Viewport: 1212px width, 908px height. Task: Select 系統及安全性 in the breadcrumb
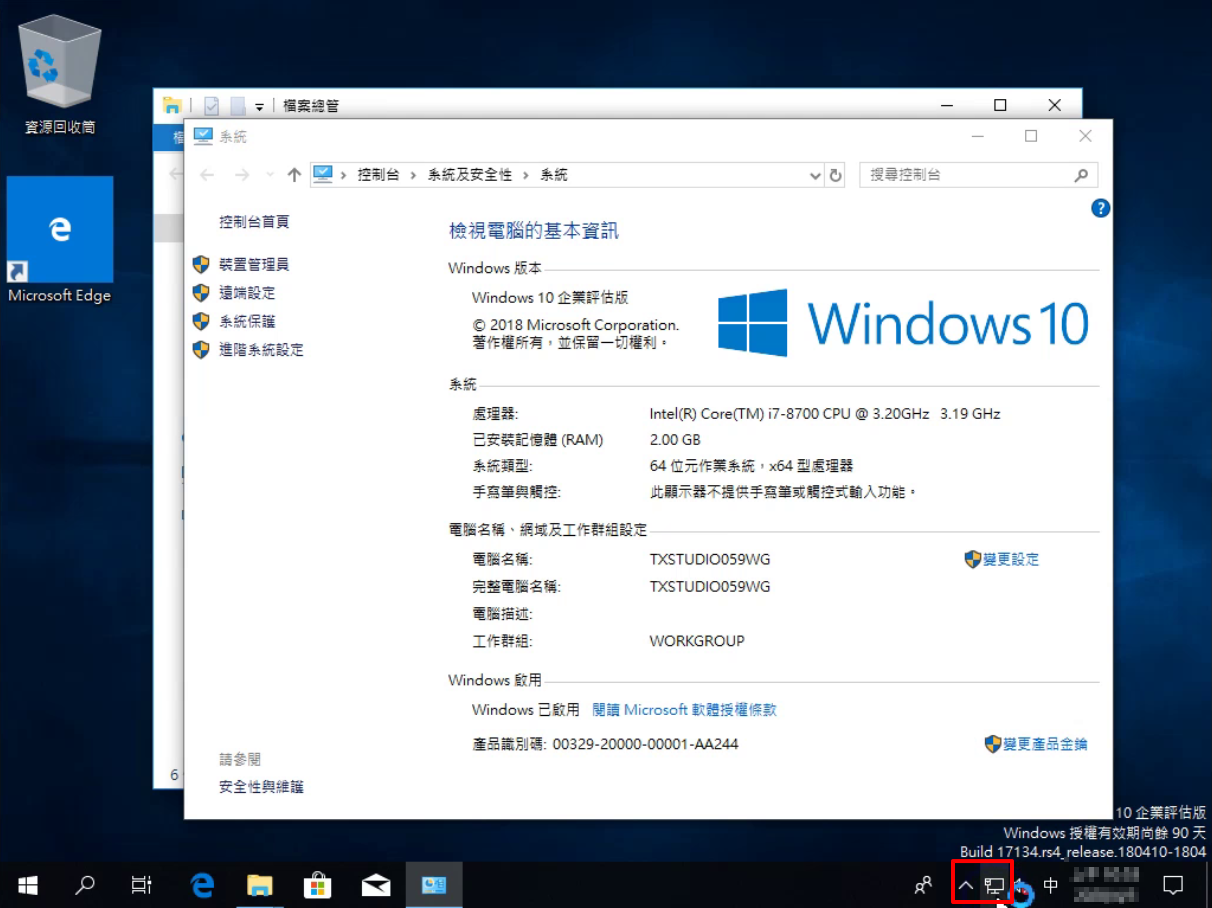click(x=470, y=175)
